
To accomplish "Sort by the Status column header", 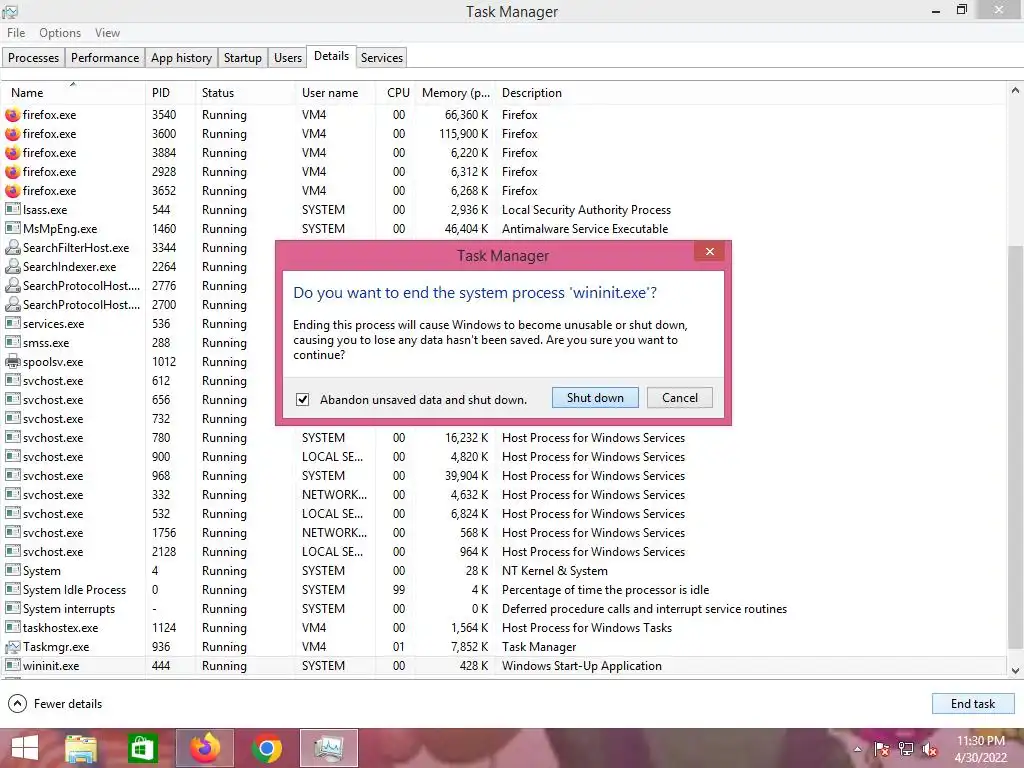I will [x=245, y=93].
